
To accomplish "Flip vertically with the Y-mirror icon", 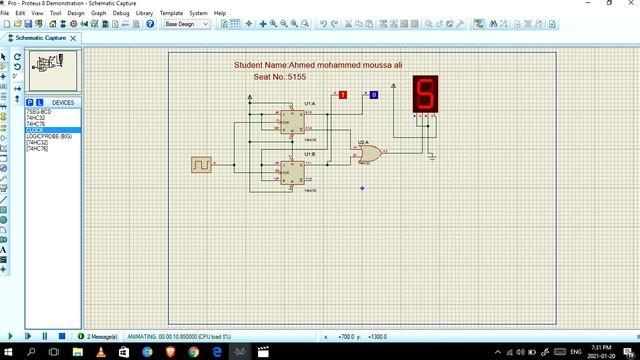I will click(17, 99).
